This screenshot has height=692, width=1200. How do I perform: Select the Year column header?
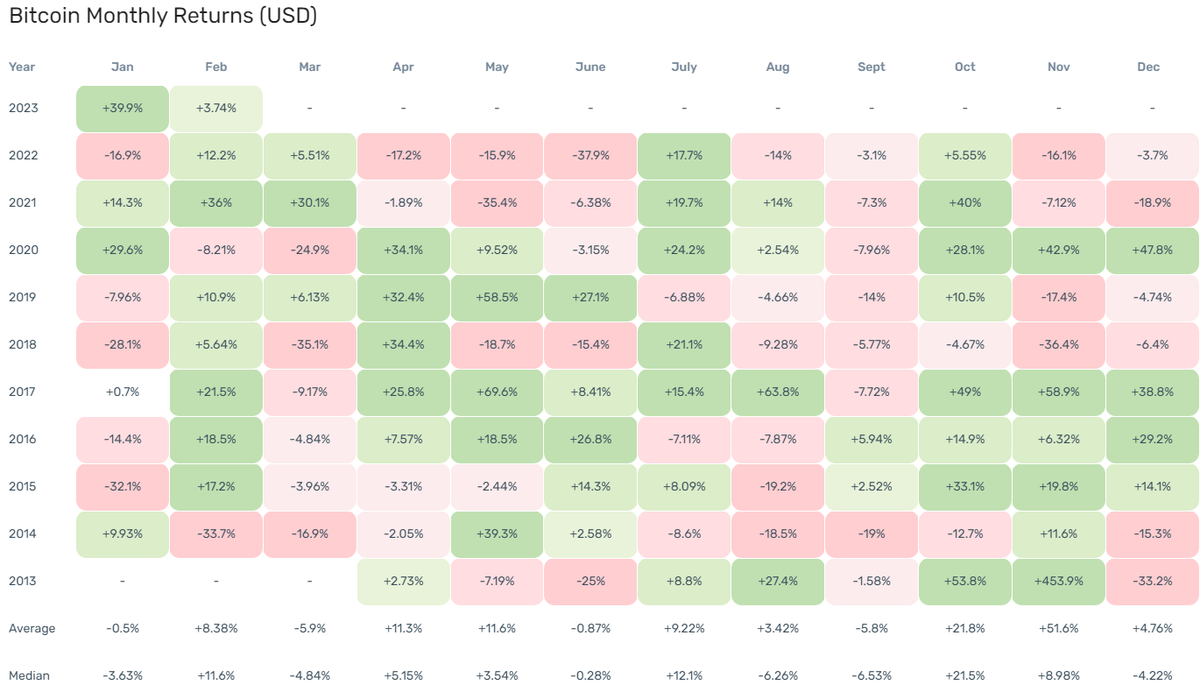point(21,67)
